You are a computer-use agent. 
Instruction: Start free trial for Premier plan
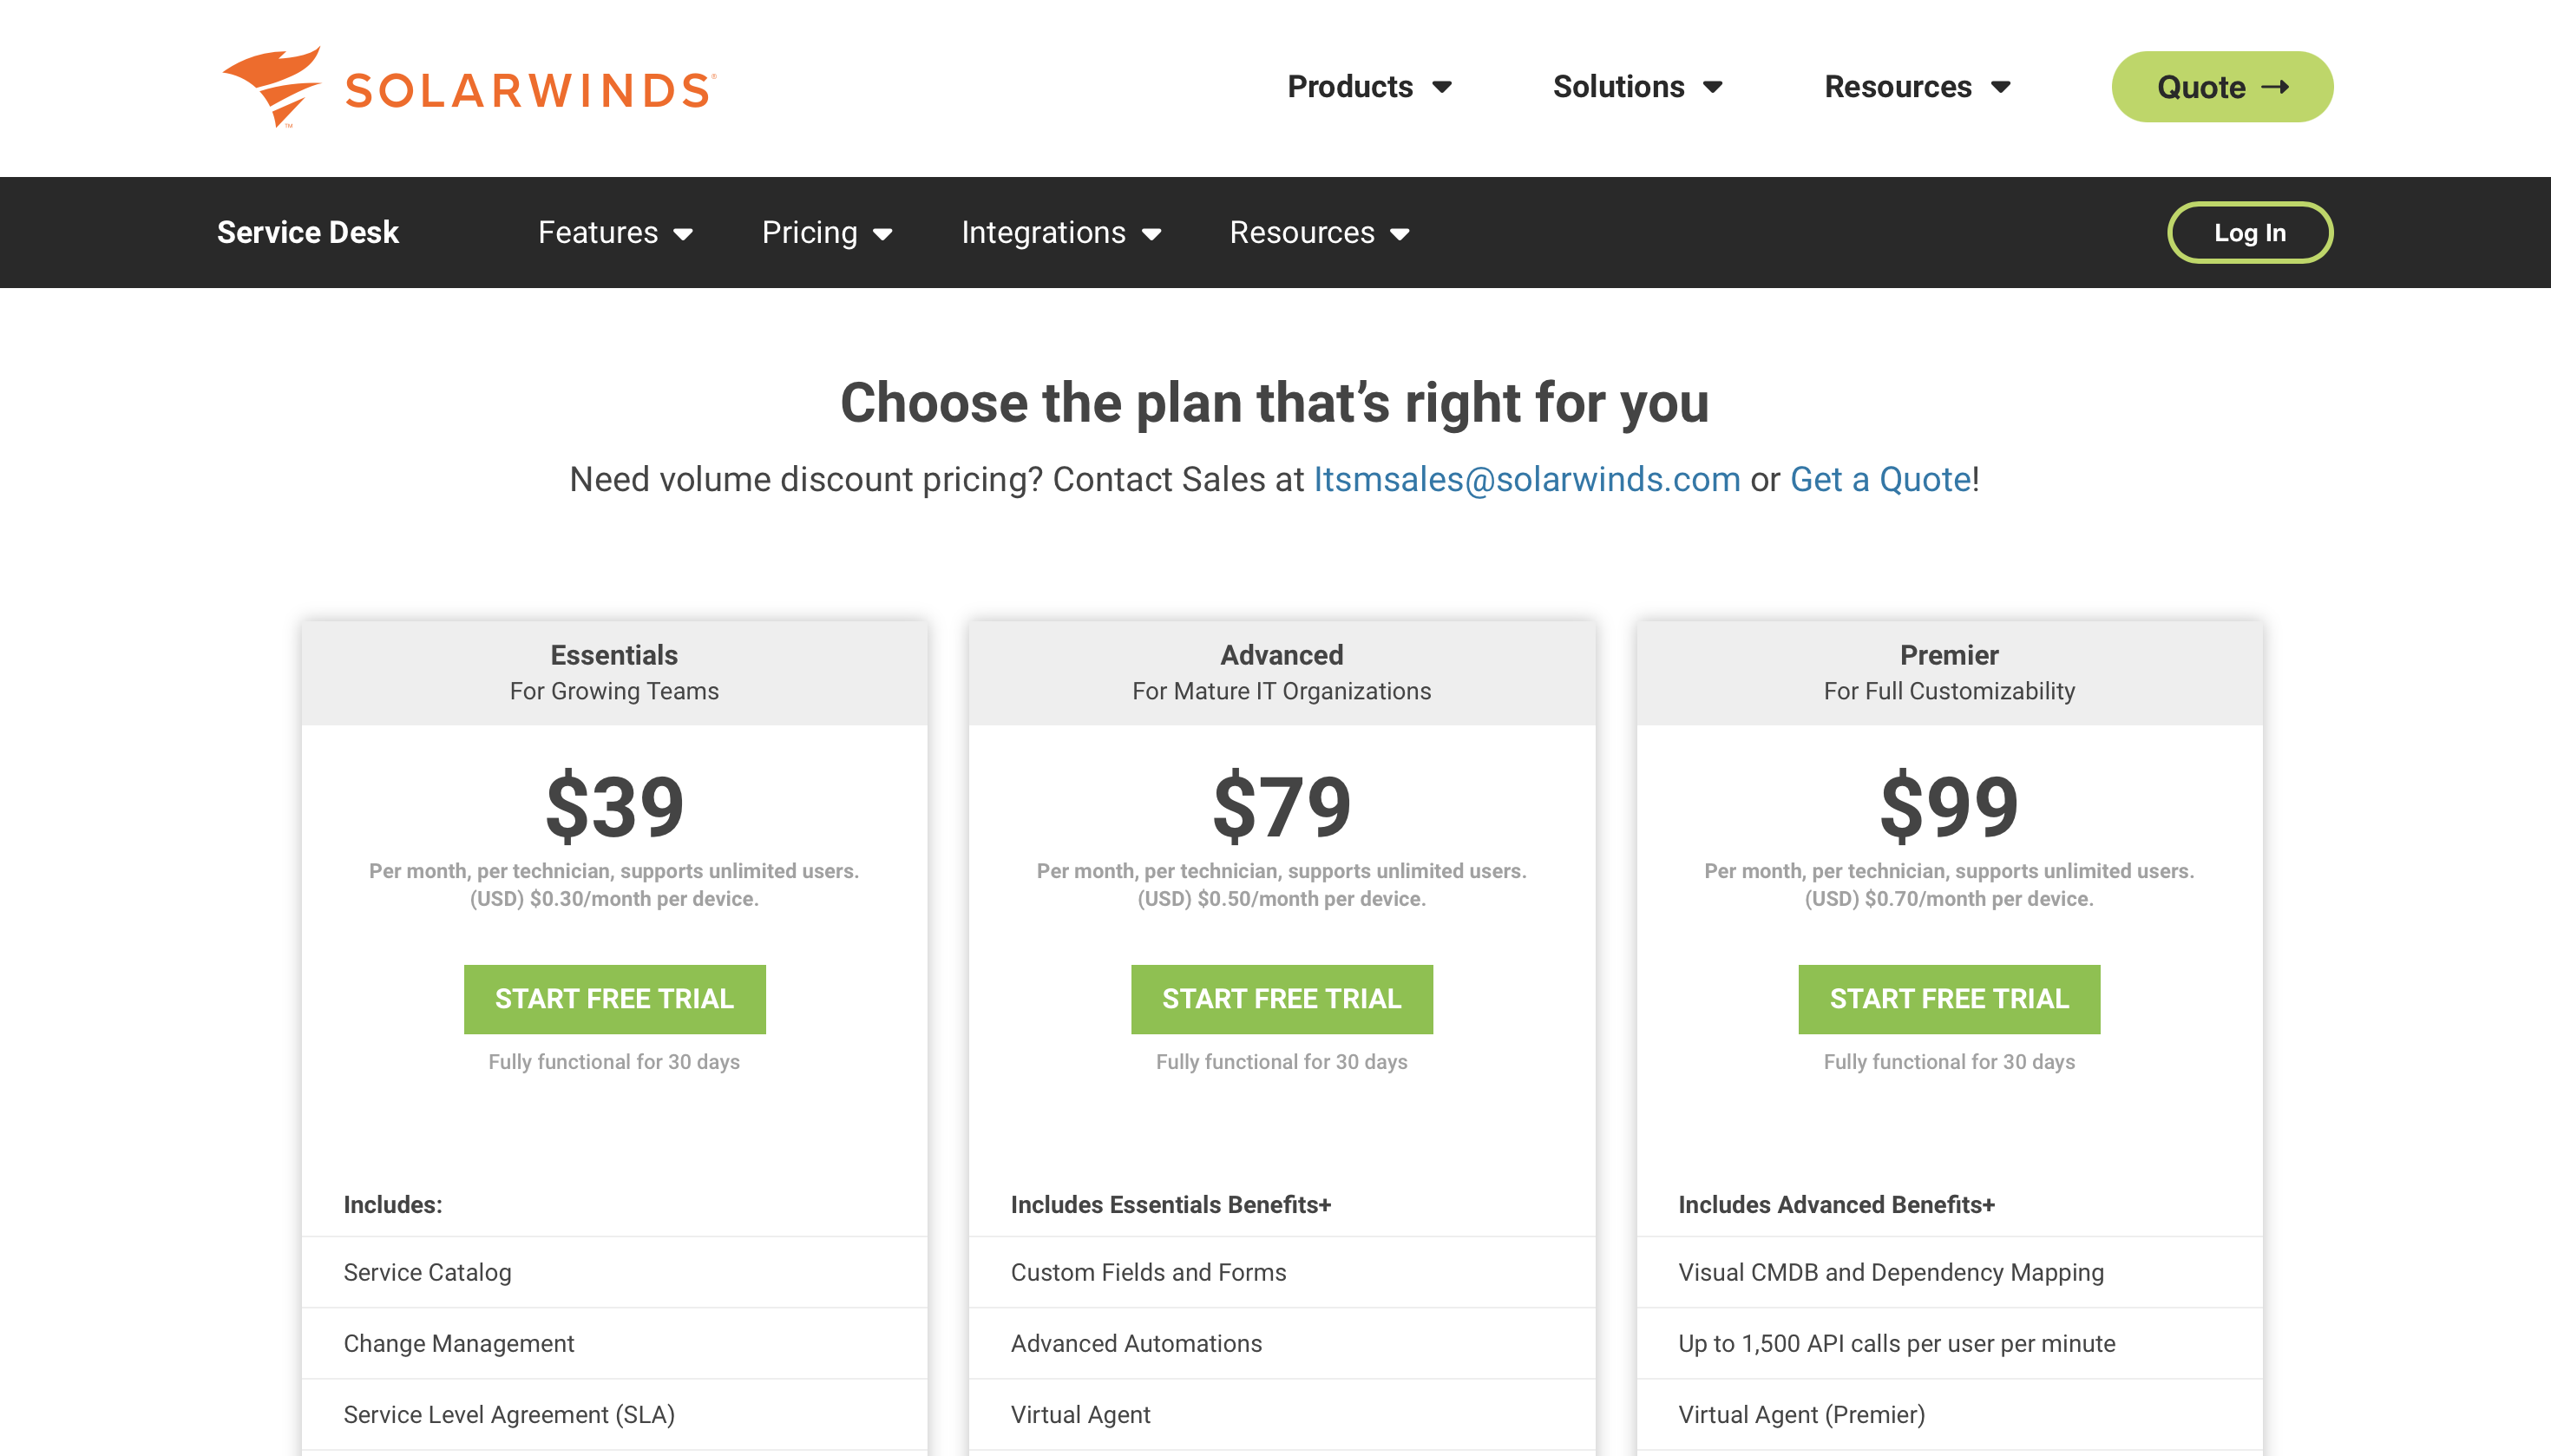tap(1948, 999)
